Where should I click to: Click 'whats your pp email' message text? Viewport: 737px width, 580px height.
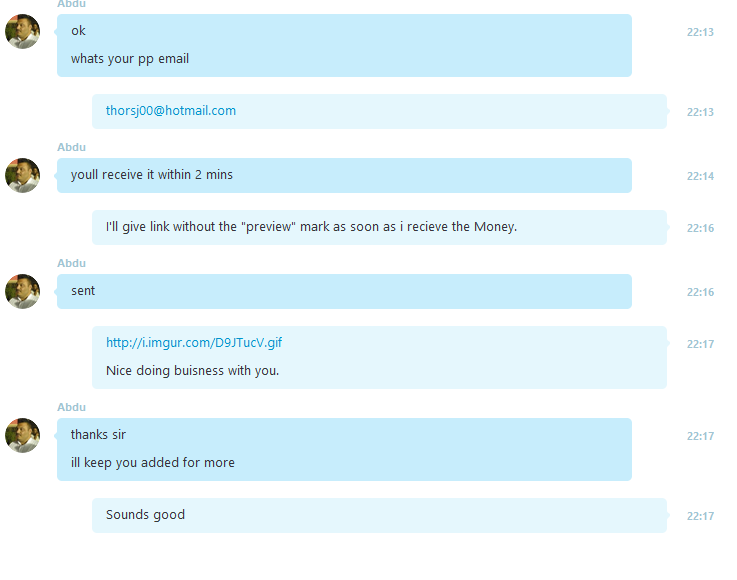(130, 59)
